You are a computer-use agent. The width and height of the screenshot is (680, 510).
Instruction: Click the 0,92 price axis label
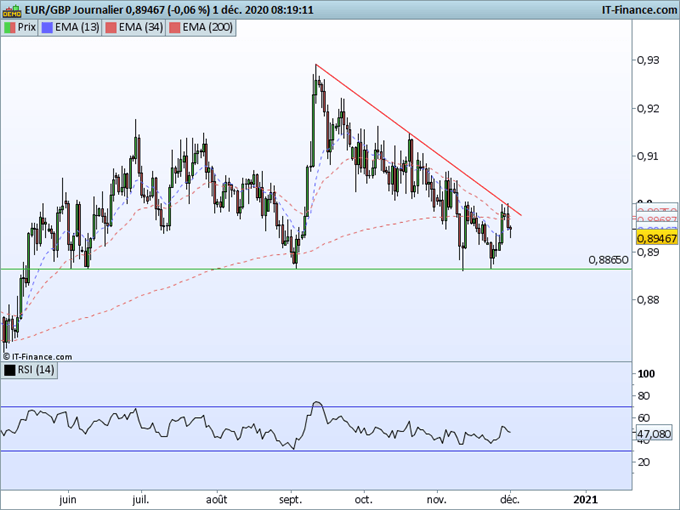tap(648, 108)
